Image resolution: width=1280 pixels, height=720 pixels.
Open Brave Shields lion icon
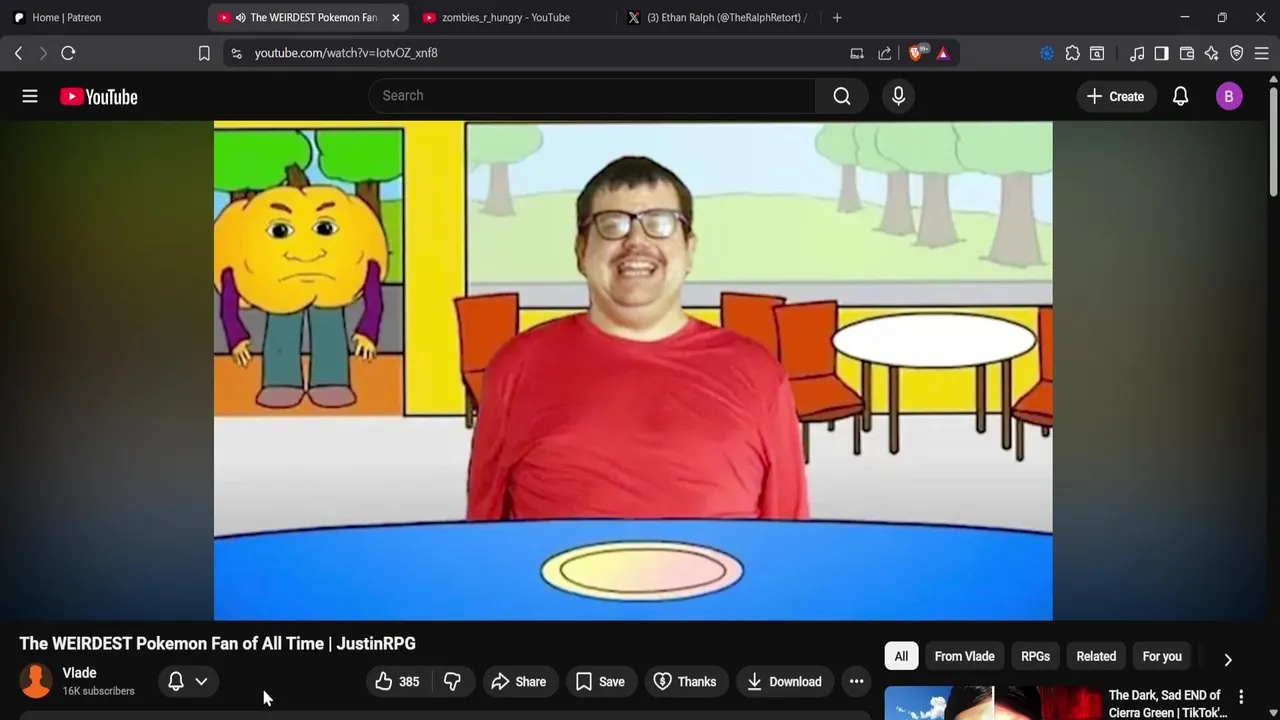click(917, 53)
